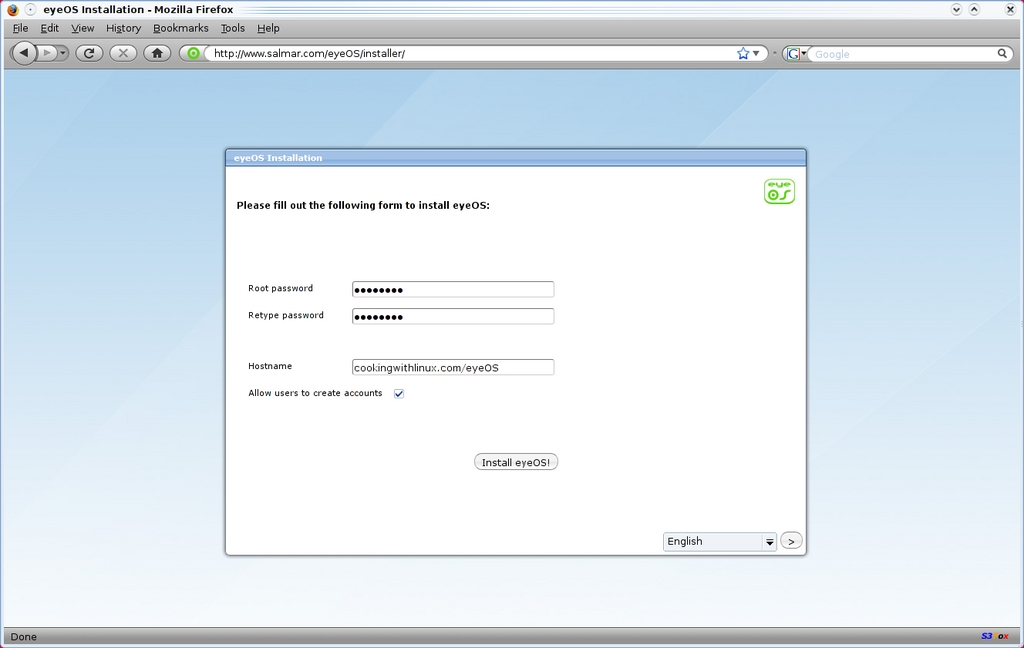Screen dimensions: 1024x648
Task: Bookmark this page with the star icon
Action: tap(742, 53)
